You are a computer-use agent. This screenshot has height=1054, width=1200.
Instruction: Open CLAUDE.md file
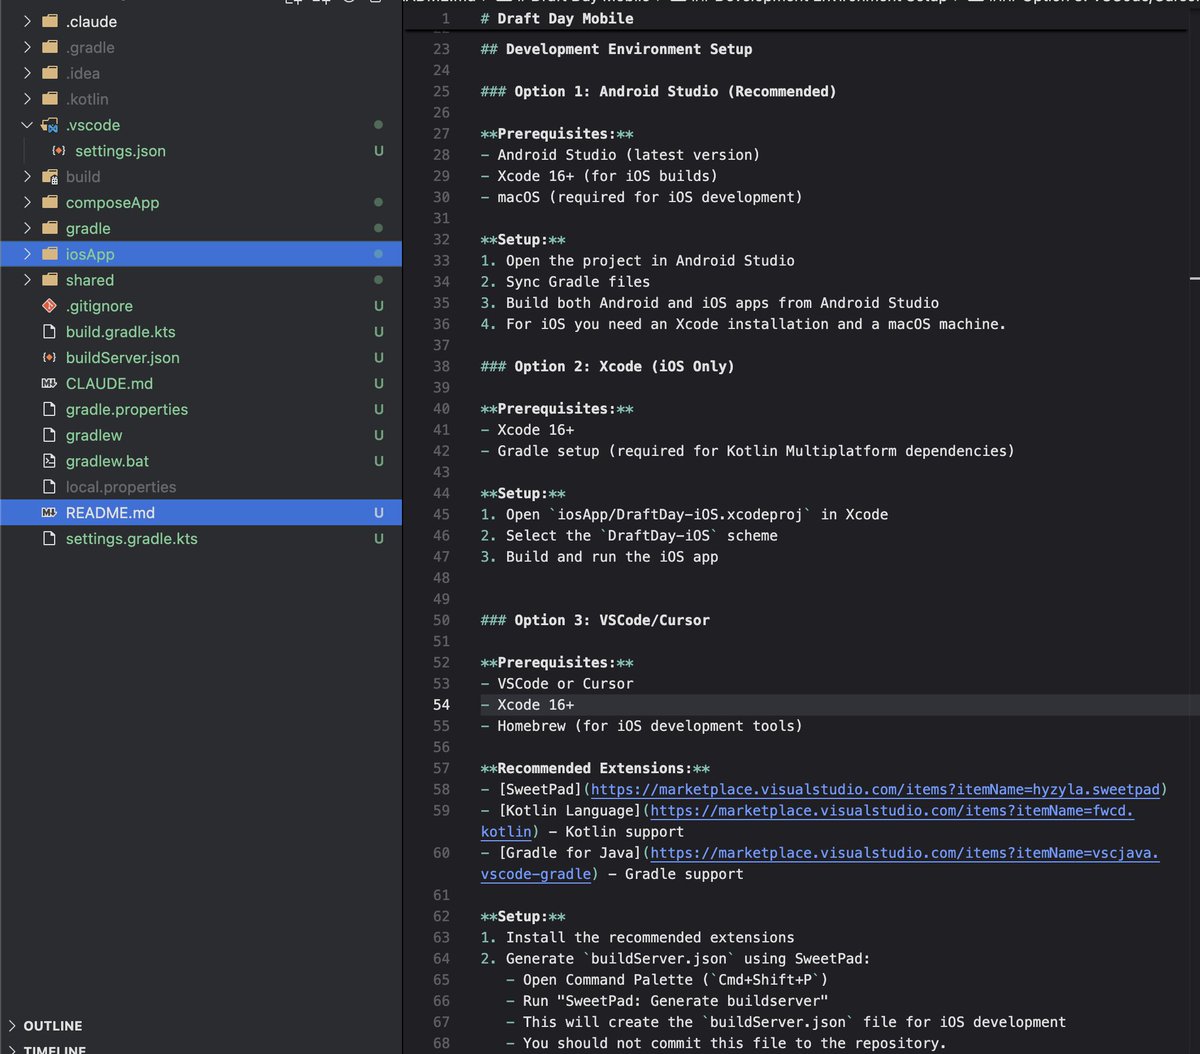tap(110, 384)
